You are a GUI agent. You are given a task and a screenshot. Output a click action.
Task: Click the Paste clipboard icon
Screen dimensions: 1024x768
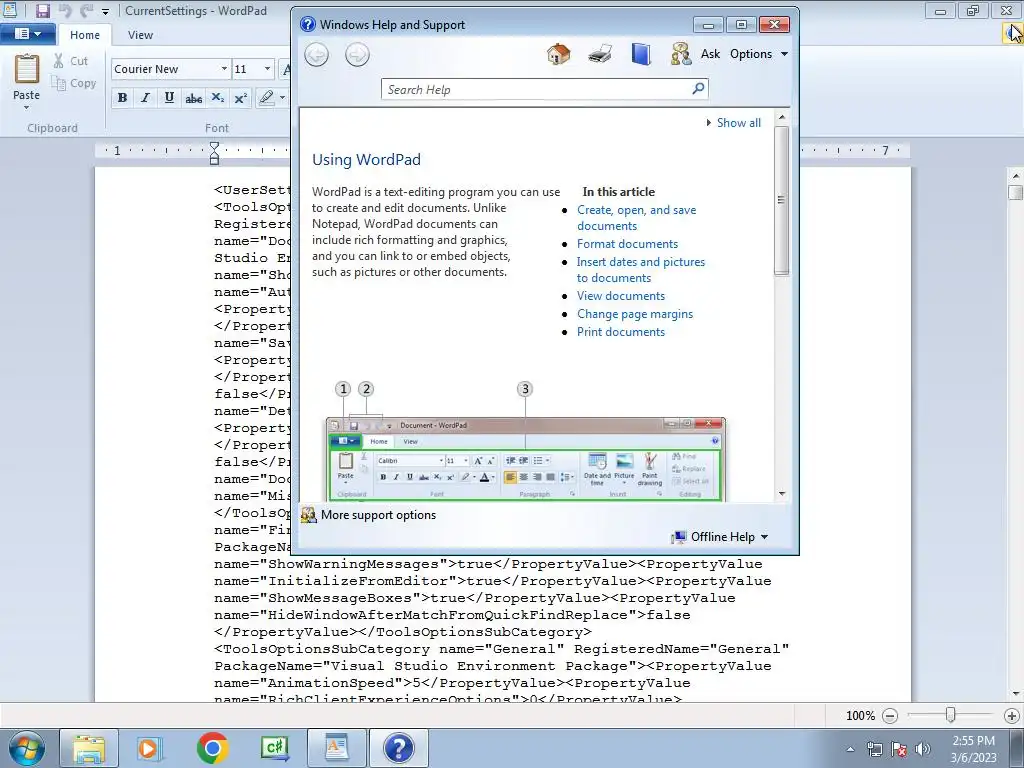point(27,69)
